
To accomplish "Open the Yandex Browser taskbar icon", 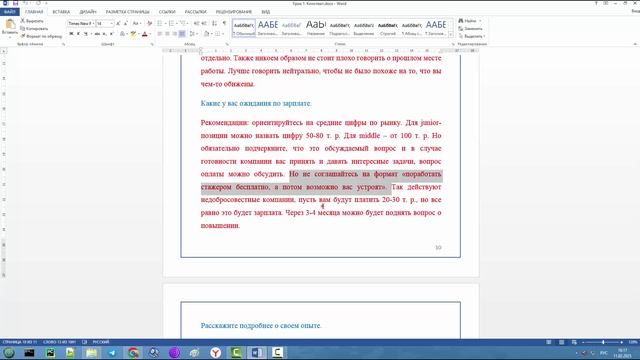I will pyautogui.click(x=216, y=353).
